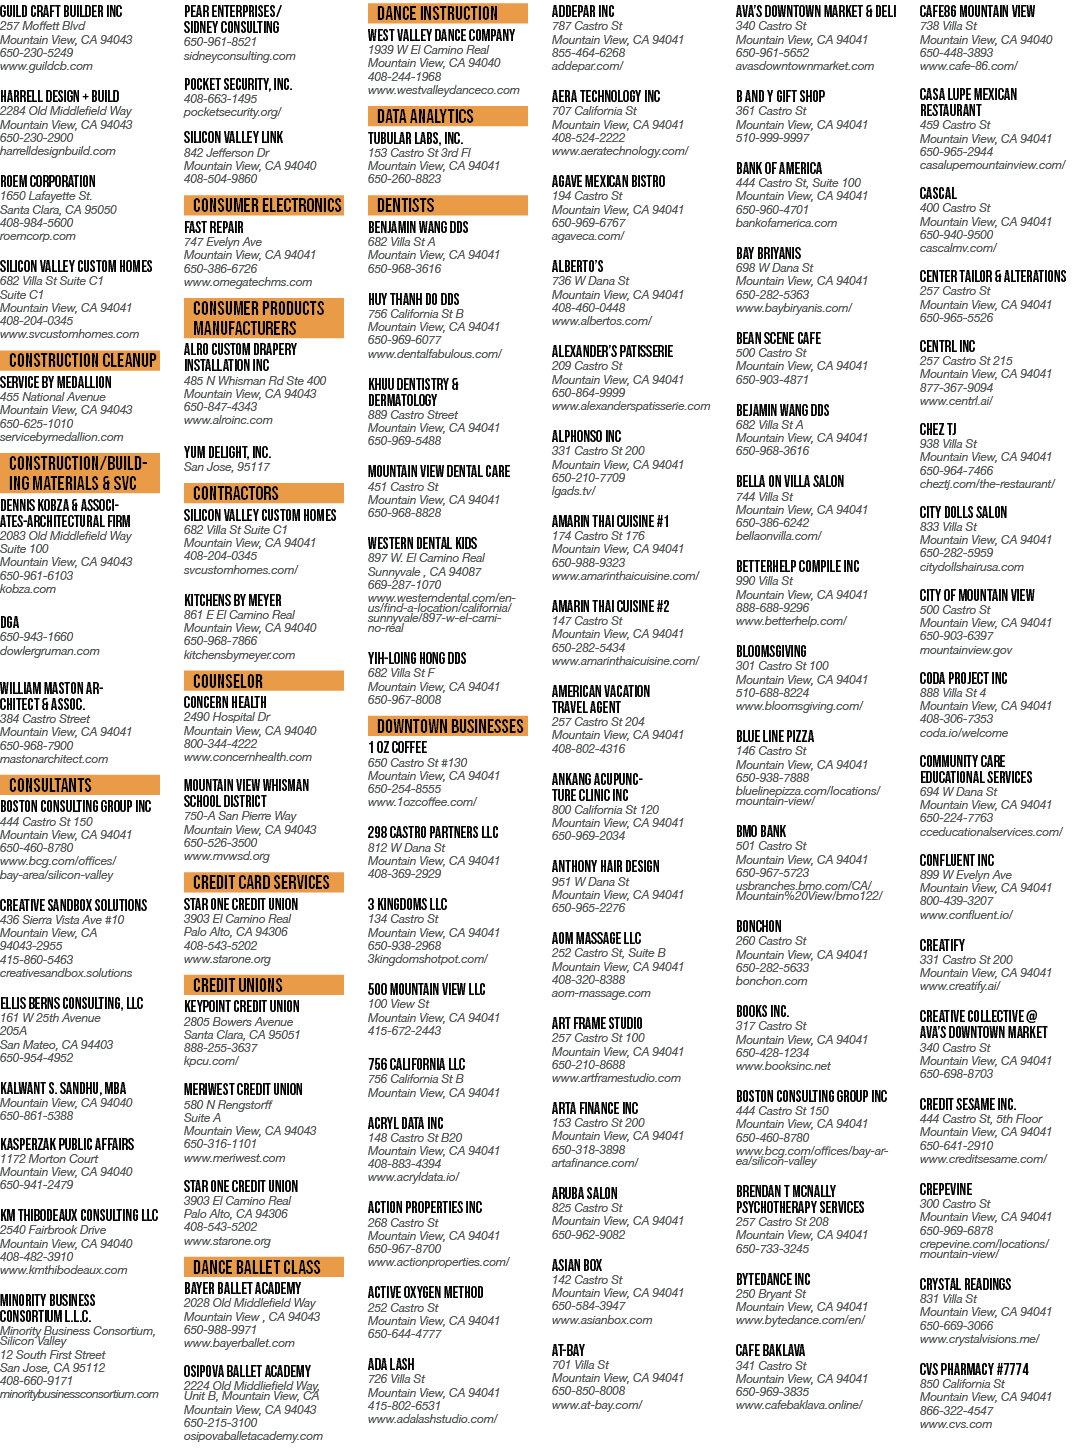Screen dimensions: 1080x1449
Task: Select the Consumer Electronics heading
Action: (x=264, y=205)
